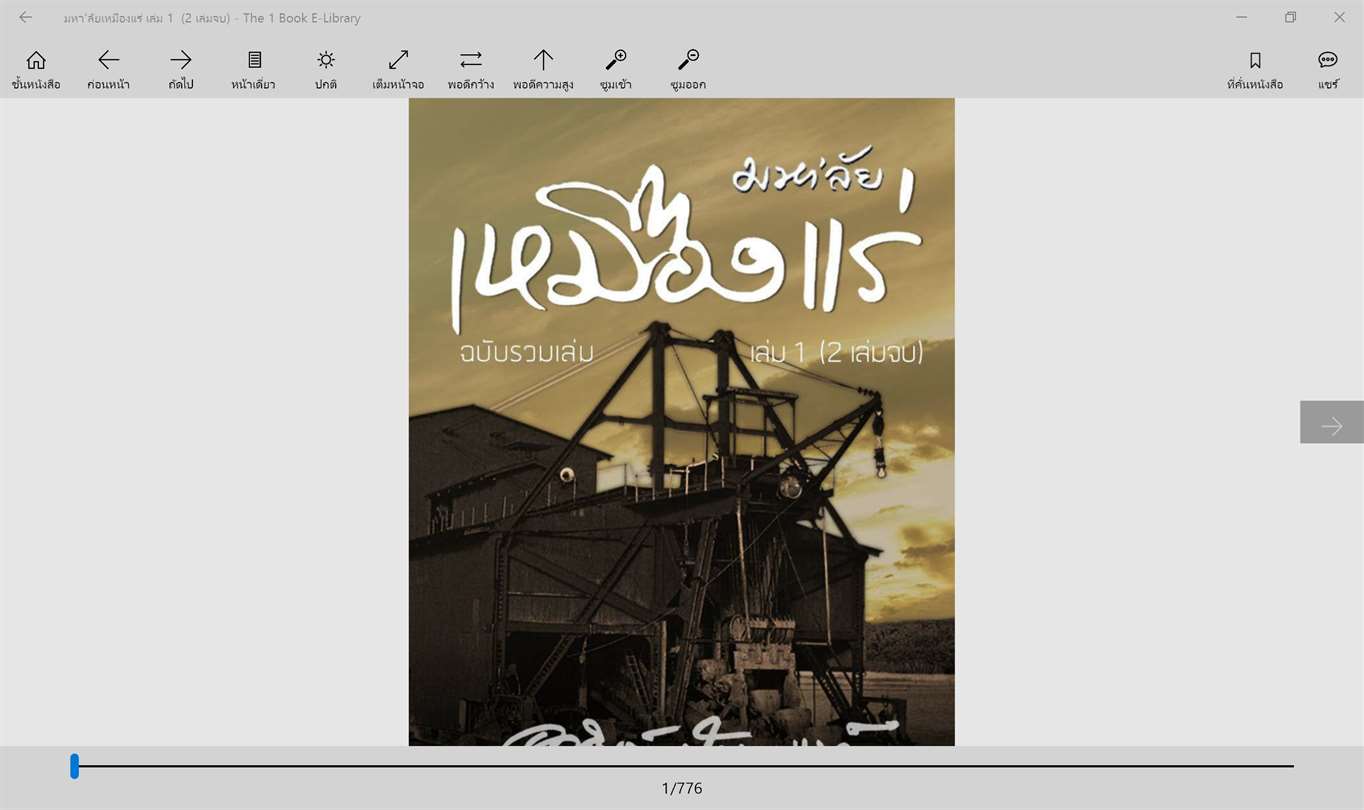Viewport: 1364px width, 810px height.
Task: Zoom out (ซูมออก) of the page
Action: point(688,69)
